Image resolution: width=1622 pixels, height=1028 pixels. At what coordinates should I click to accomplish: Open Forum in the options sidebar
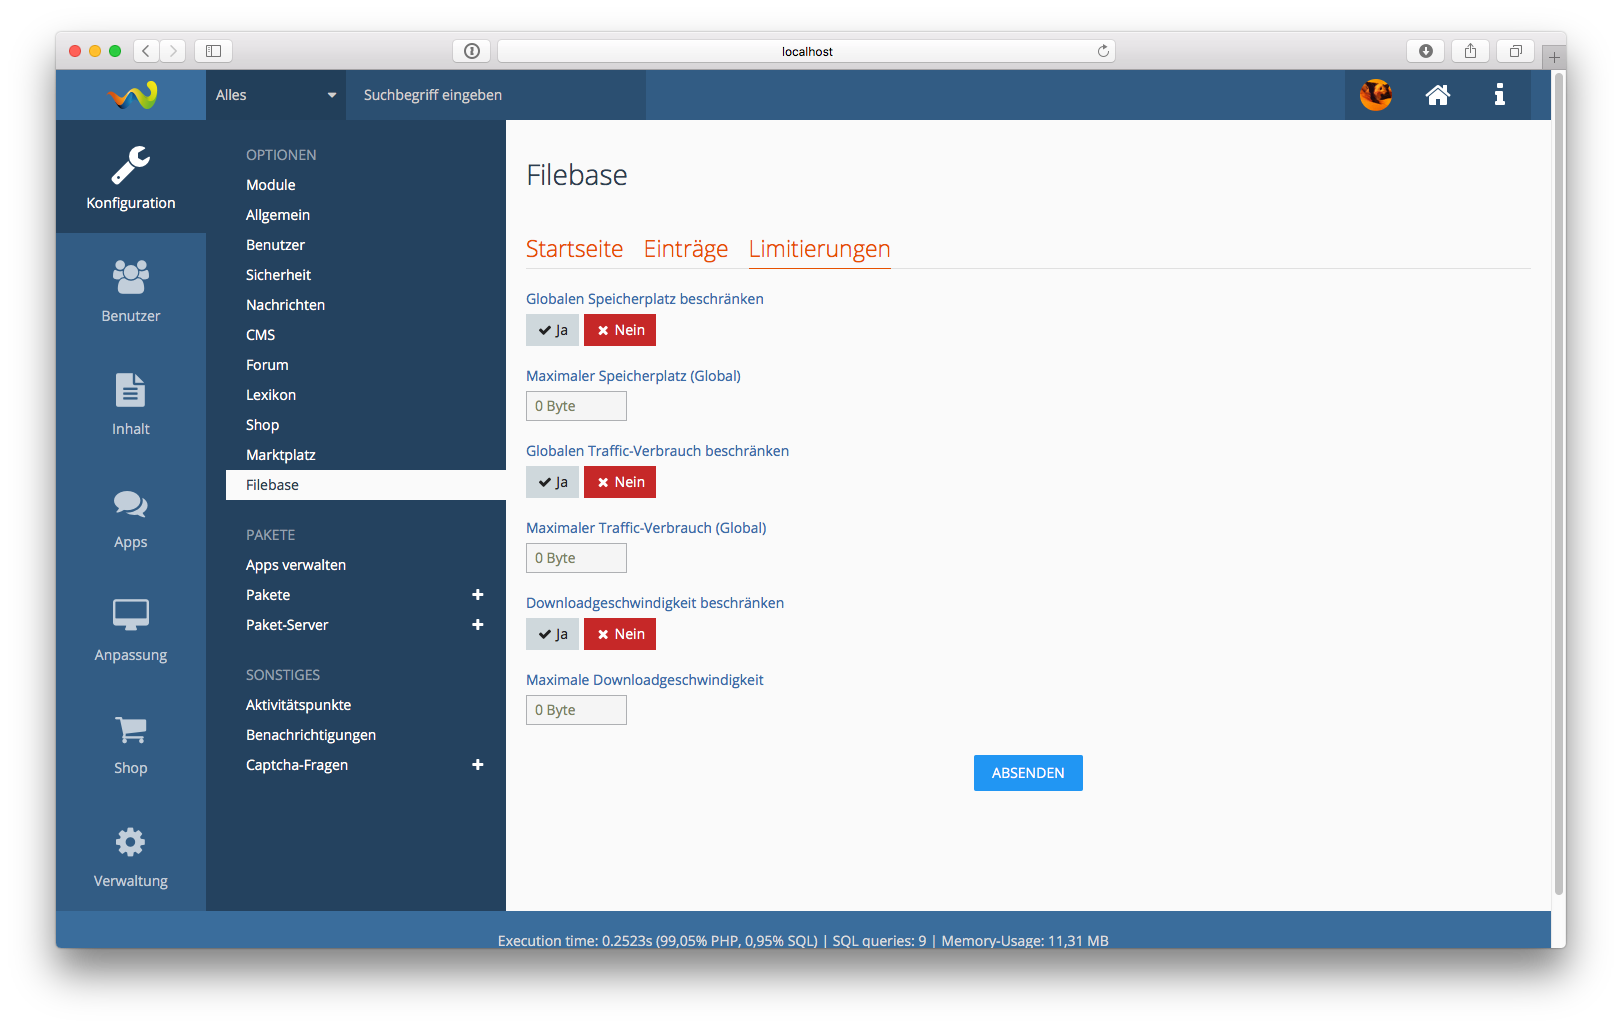point(267,365)
